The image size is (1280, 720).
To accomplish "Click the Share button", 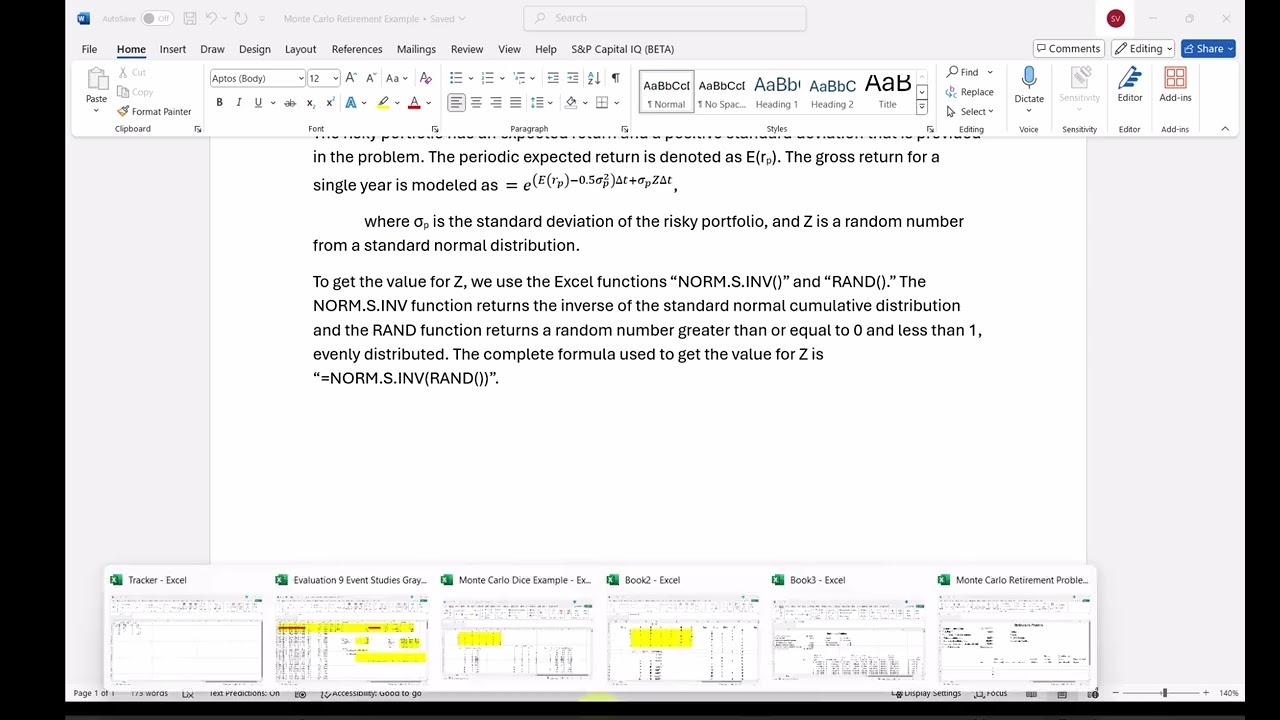I will pos(1208,48).
